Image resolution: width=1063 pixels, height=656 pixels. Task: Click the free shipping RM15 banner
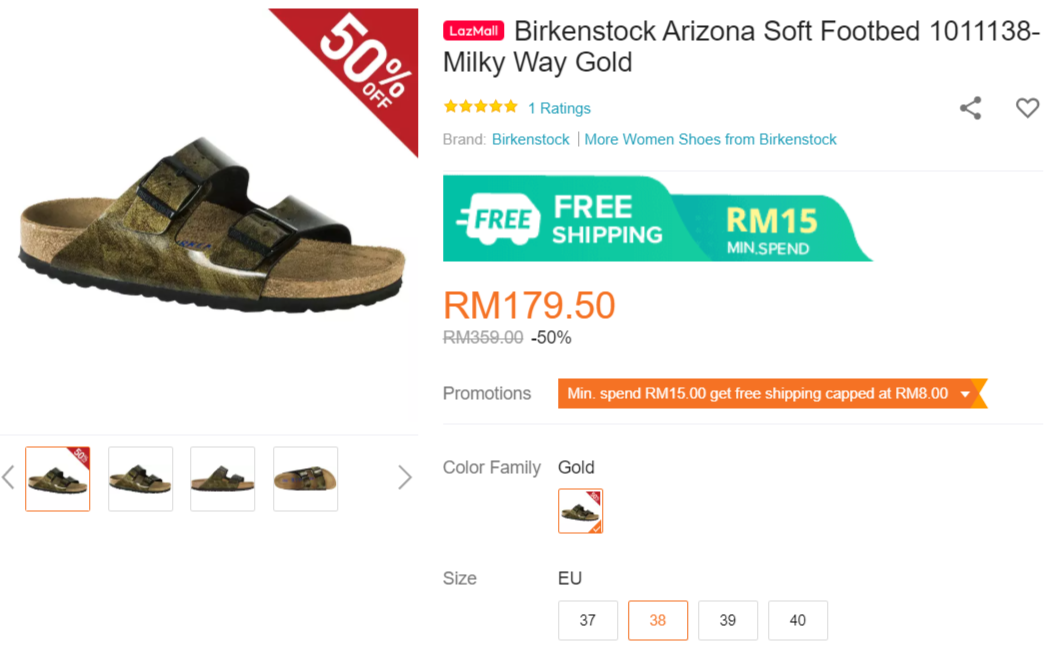coord(655,219)
